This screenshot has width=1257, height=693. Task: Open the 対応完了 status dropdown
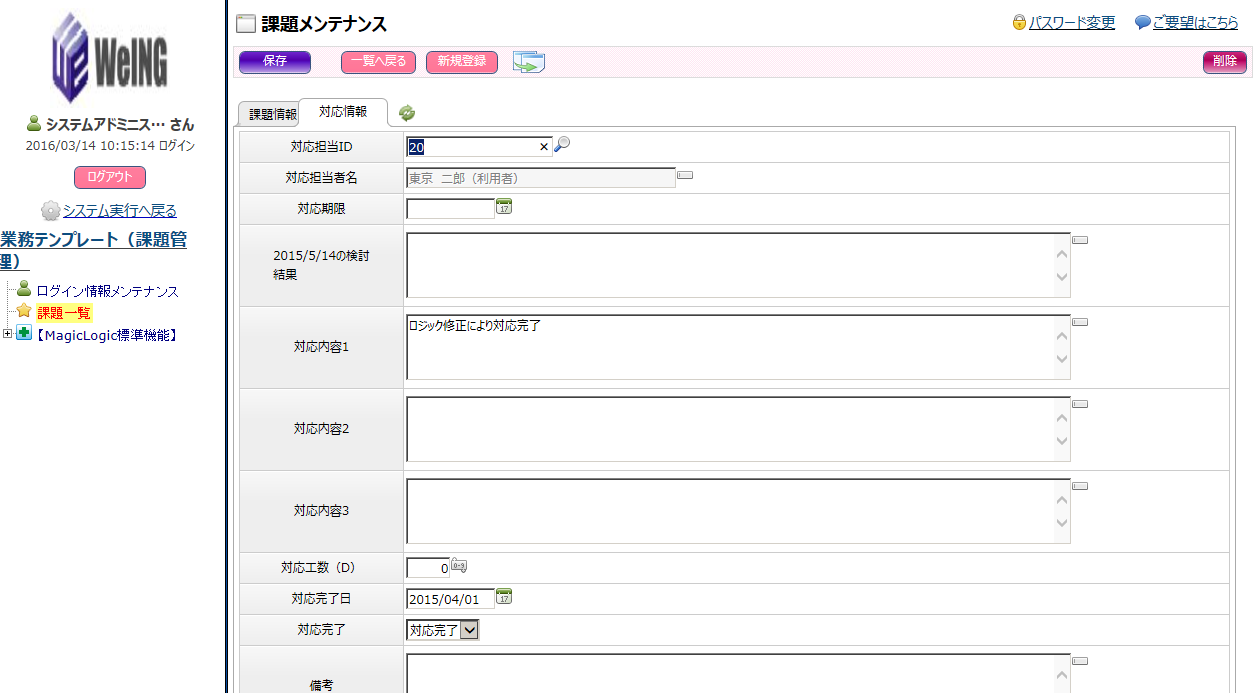coord(469,630)
